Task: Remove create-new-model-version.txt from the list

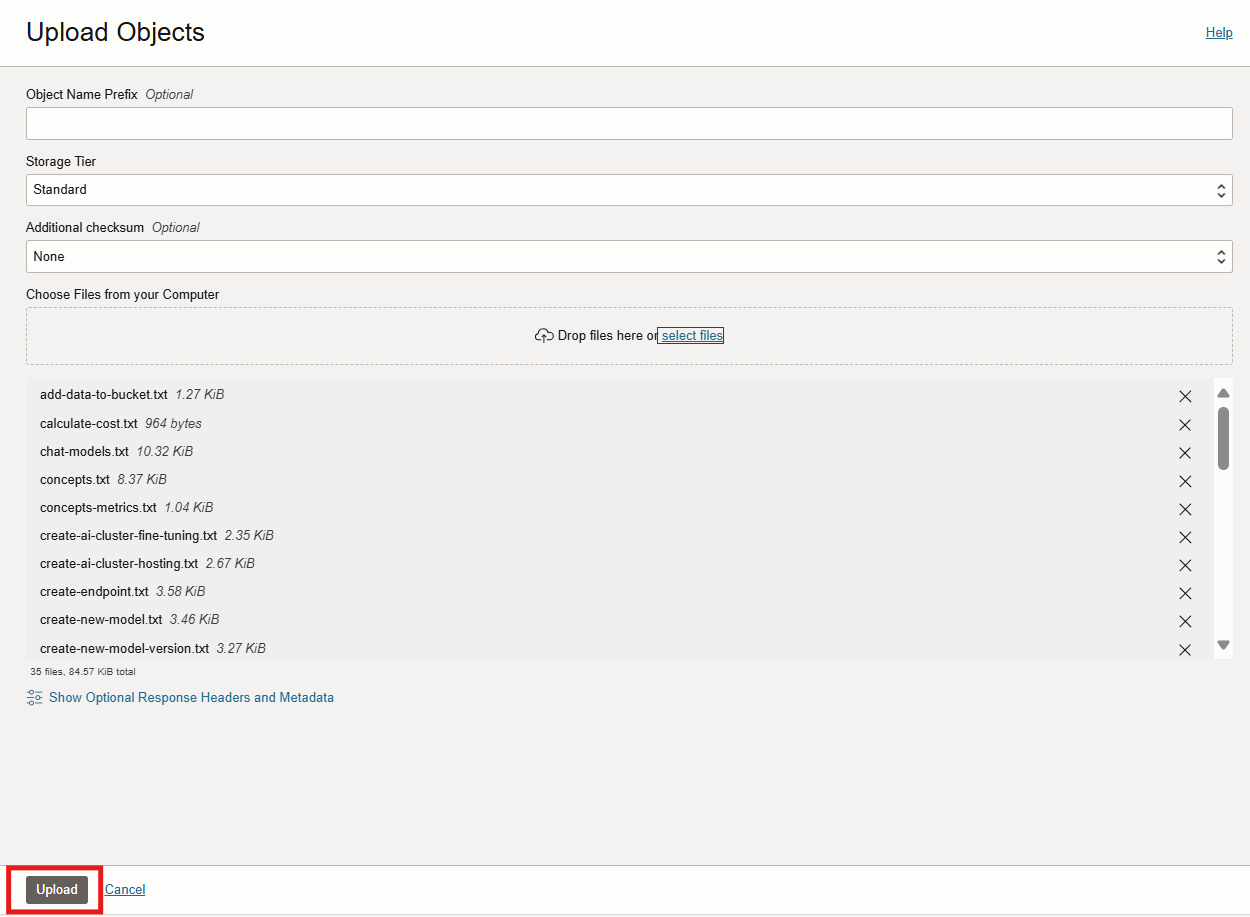Action: (x=1185, y=650)
